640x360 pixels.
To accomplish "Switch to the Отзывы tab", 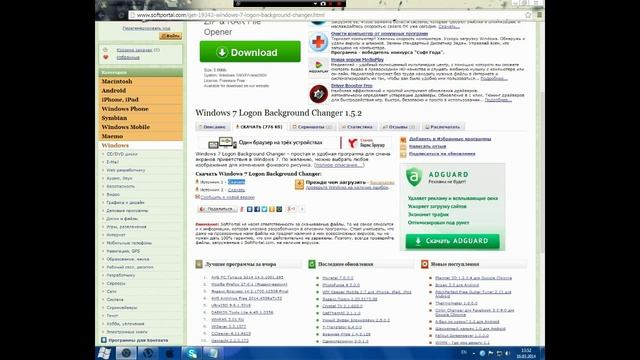I will pyautogui.click(x=399, y=127).
